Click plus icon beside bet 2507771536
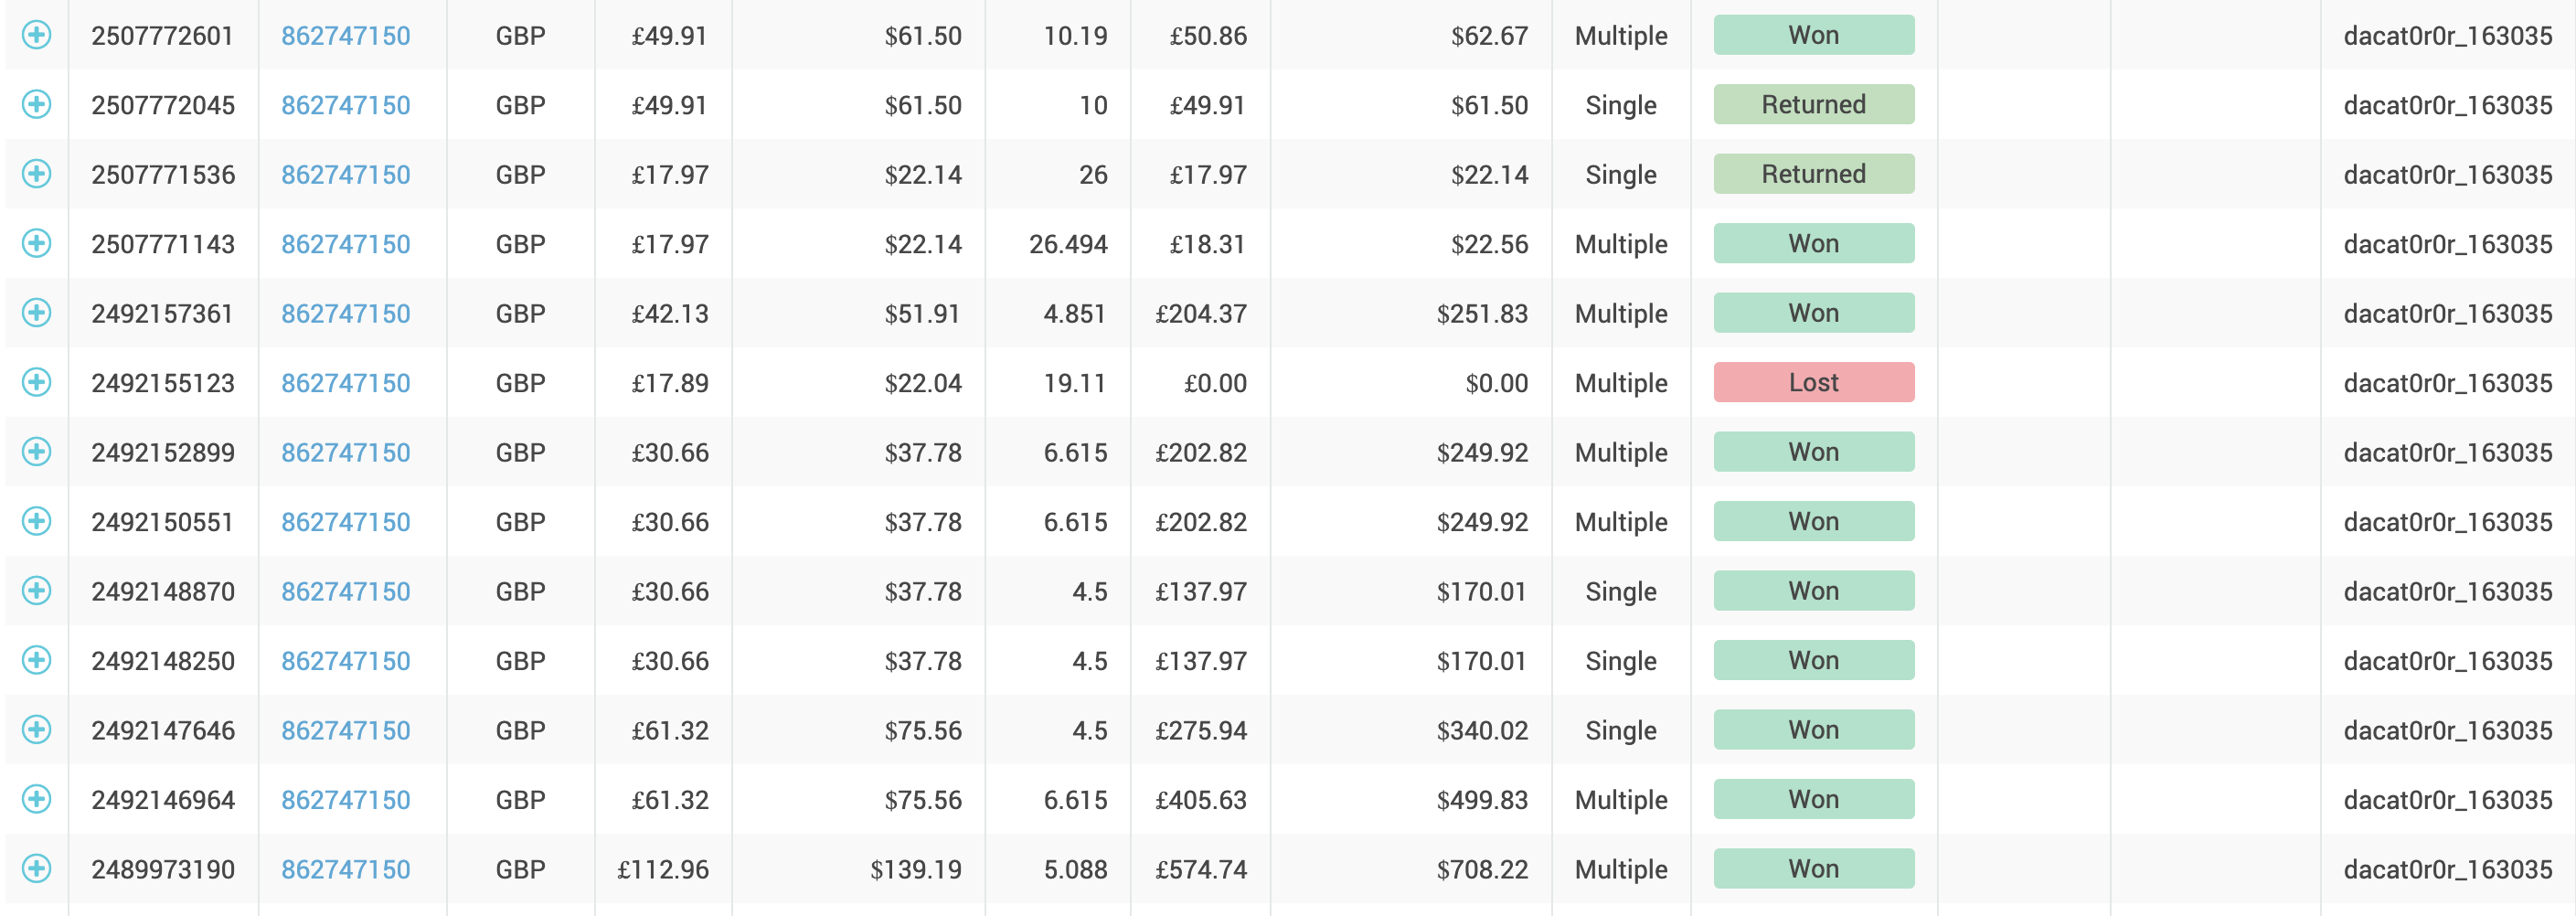The height and width of the screenshot is (916, 2576). coord(36,174)
